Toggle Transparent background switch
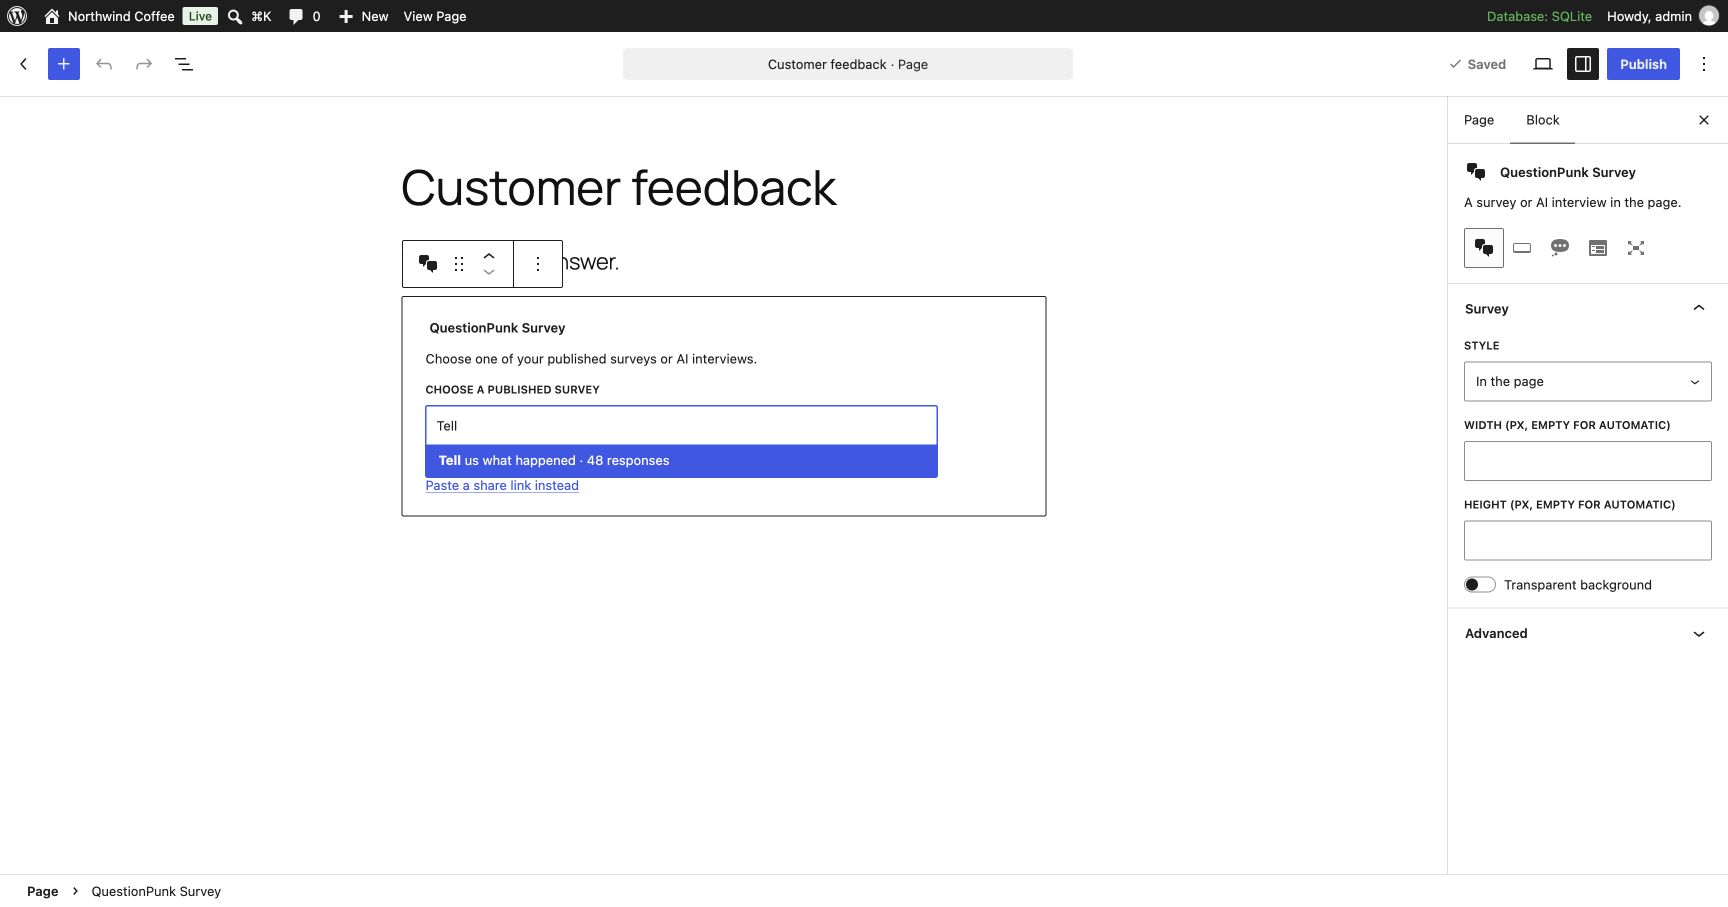The height and width of the screenshot is (907, 1728). (x=1480, y=585)
